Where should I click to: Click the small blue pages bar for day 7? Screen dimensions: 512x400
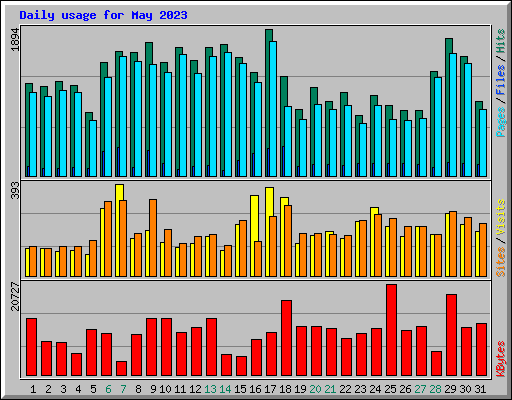click(x=118, y=162)
